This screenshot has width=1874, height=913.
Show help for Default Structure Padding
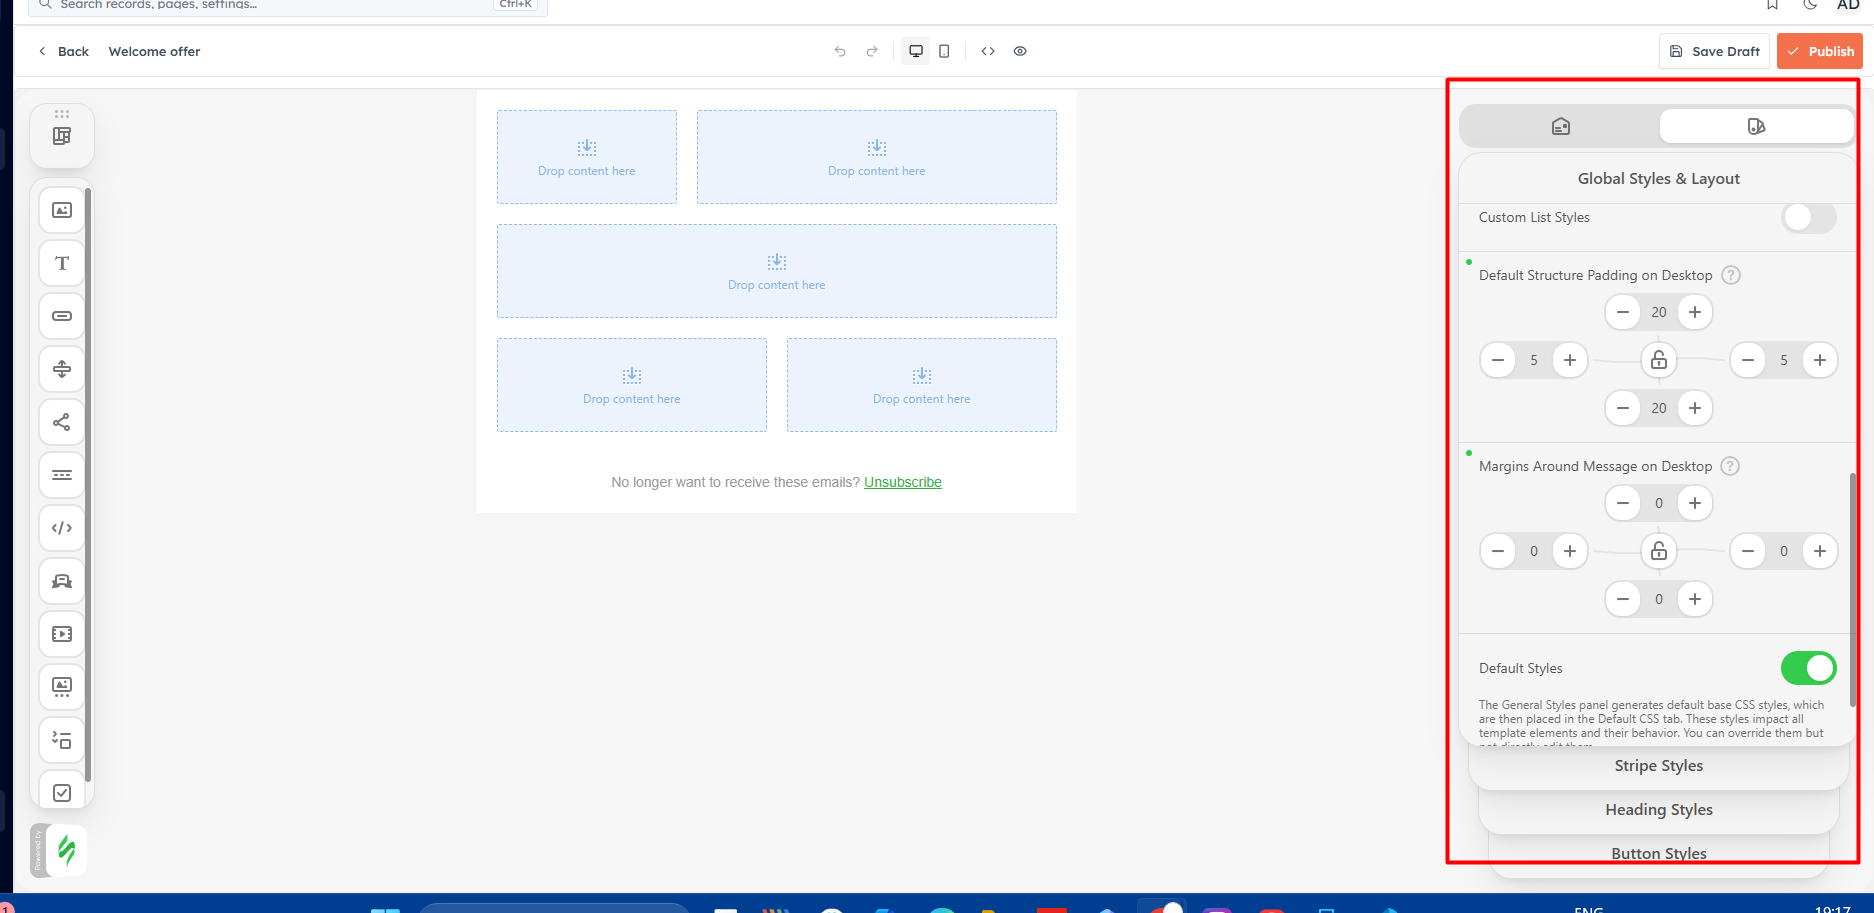click(x=1731, y=275)
